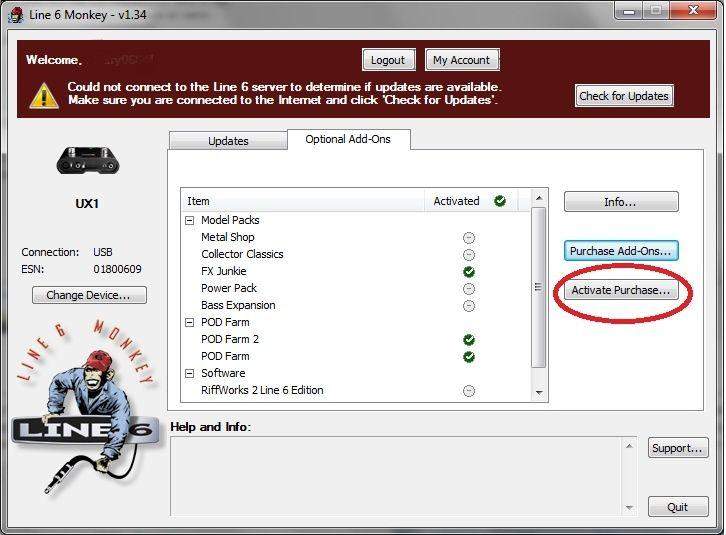Click POD Farm 2 activated green check
Screen dimensions: 726x535
pyautogui.click(x=469, y=340)
